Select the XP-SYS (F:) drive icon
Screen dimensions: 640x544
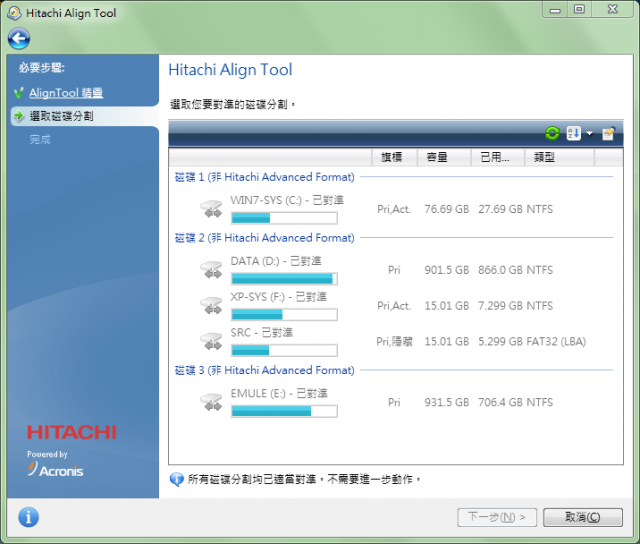pyautogui.click(x=211, y=305)
